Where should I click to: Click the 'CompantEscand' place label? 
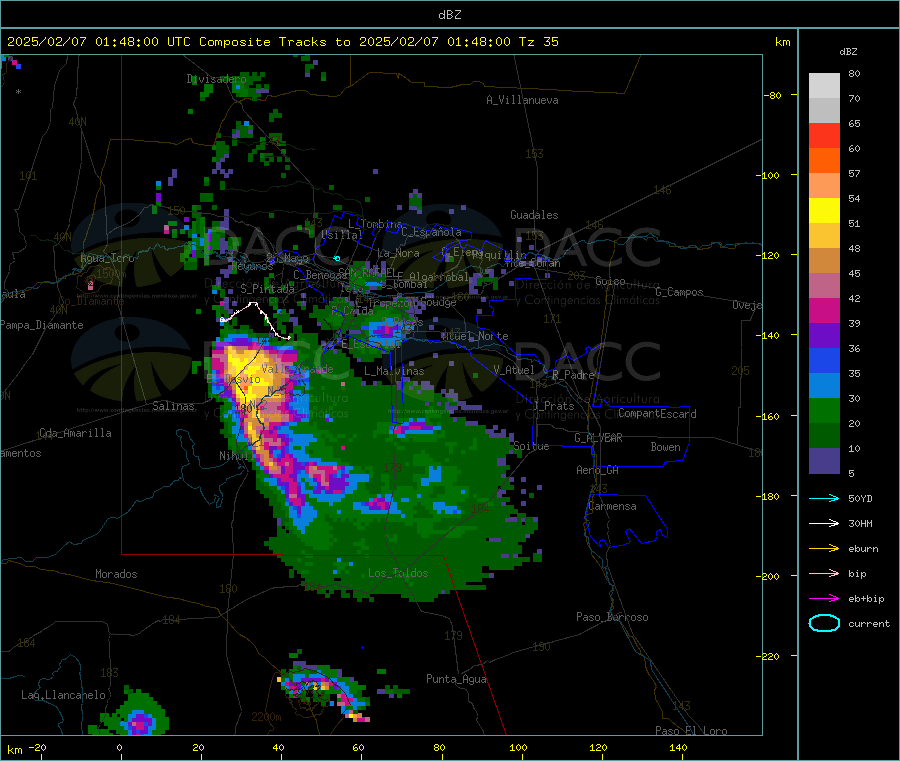pos(657,414)
